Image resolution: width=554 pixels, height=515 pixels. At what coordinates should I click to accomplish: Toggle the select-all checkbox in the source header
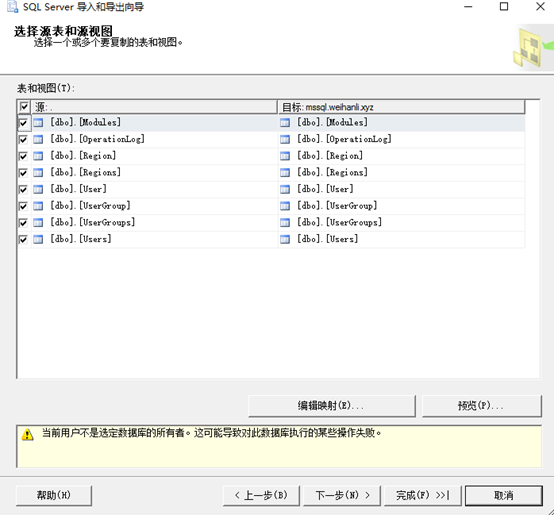click(24, 106)
